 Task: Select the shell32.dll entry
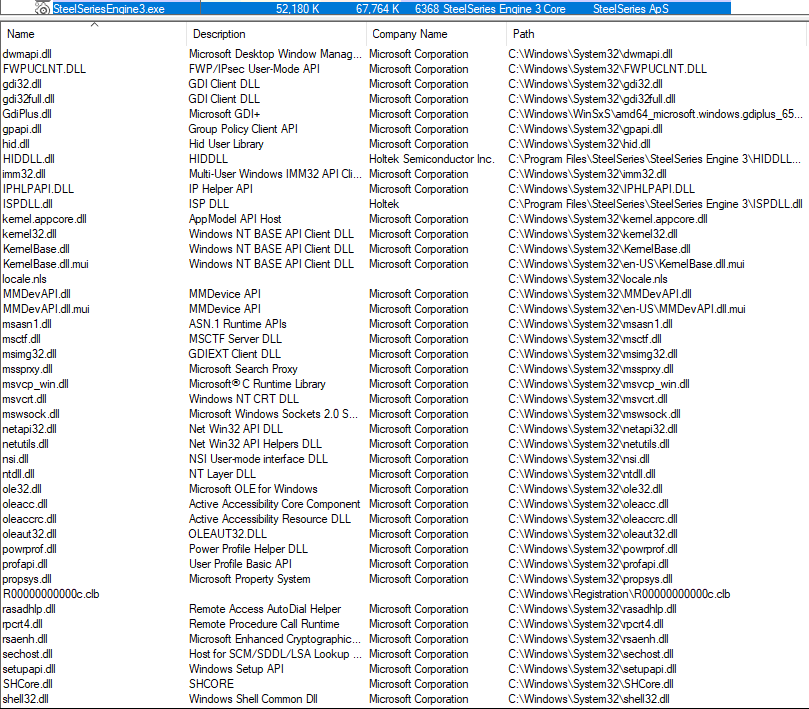coord(25,699)
